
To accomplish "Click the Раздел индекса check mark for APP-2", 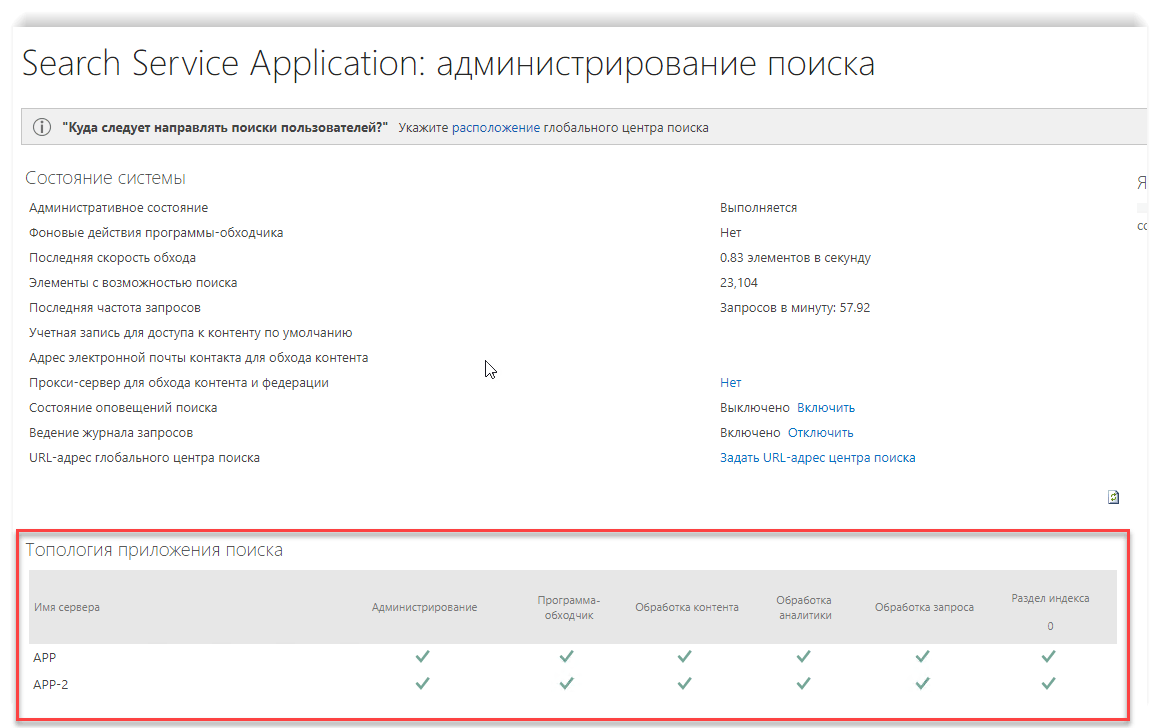I will coord(1048,684).
